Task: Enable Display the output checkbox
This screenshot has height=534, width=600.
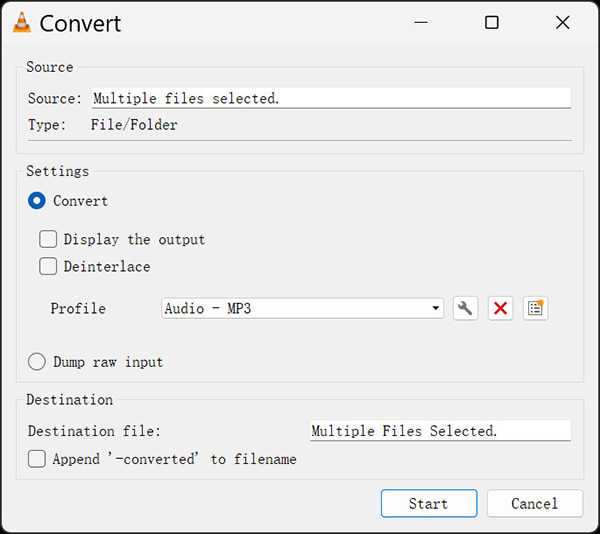Action: tap(48, 239)
